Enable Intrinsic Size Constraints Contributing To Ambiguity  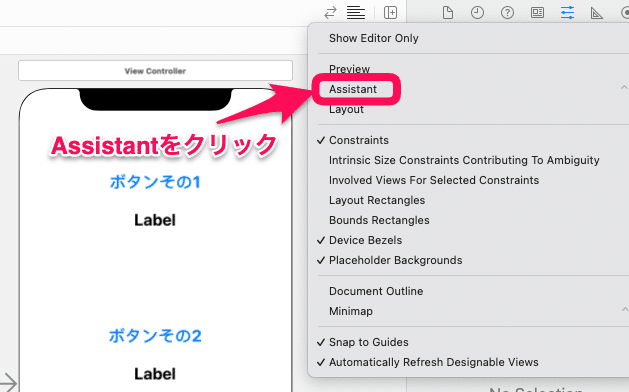tap(464, 160)
